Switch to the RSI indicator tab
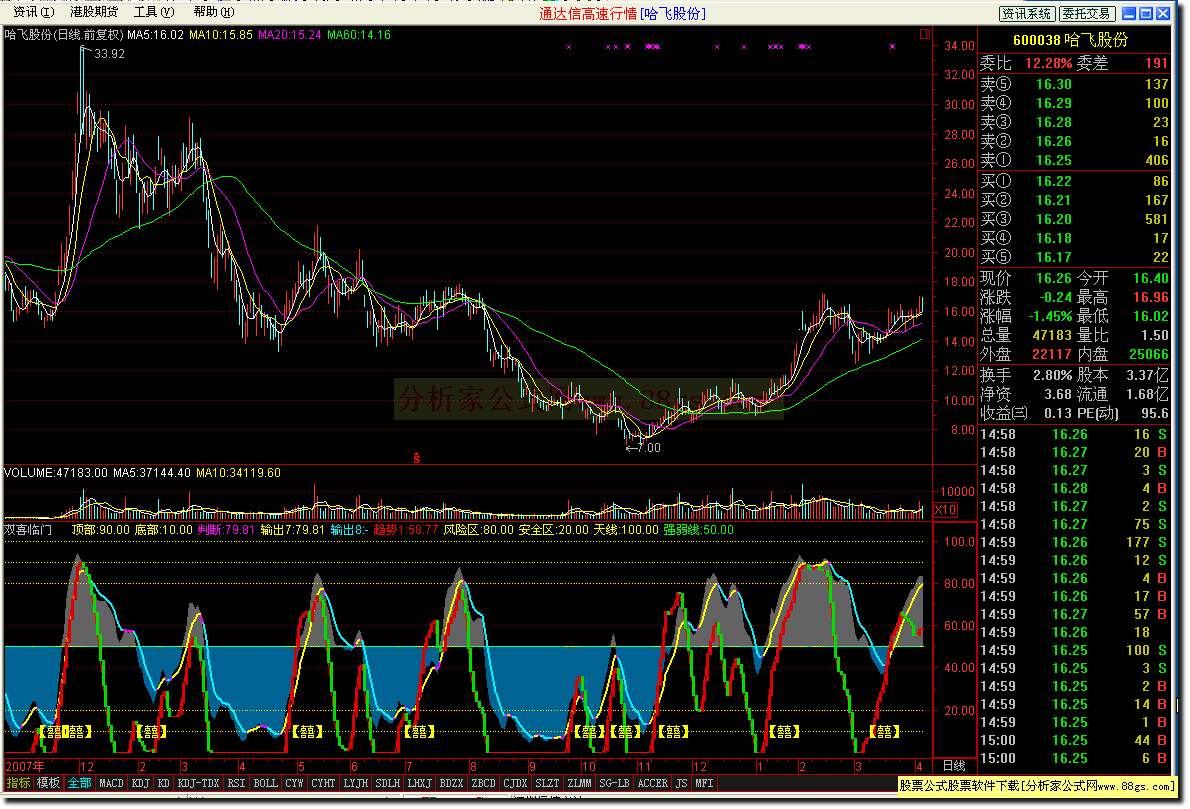 (237, 783)
